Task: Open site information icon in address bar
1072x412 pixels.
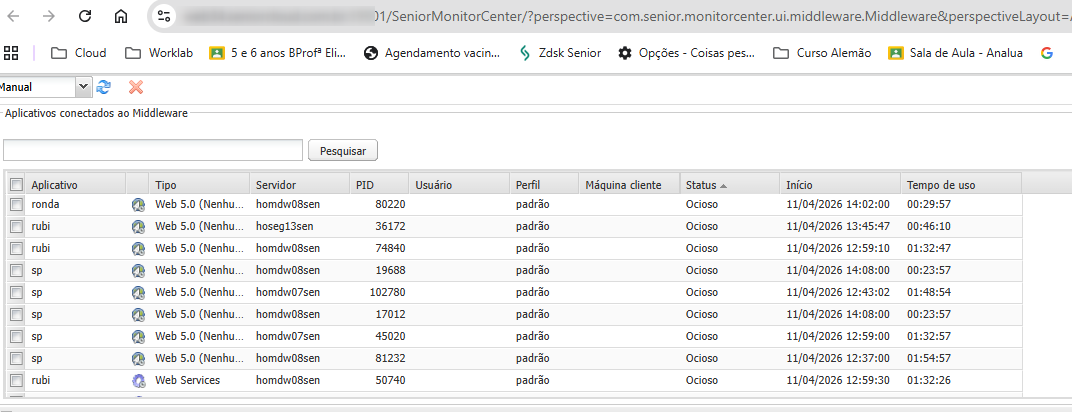Action: point(164,16)
